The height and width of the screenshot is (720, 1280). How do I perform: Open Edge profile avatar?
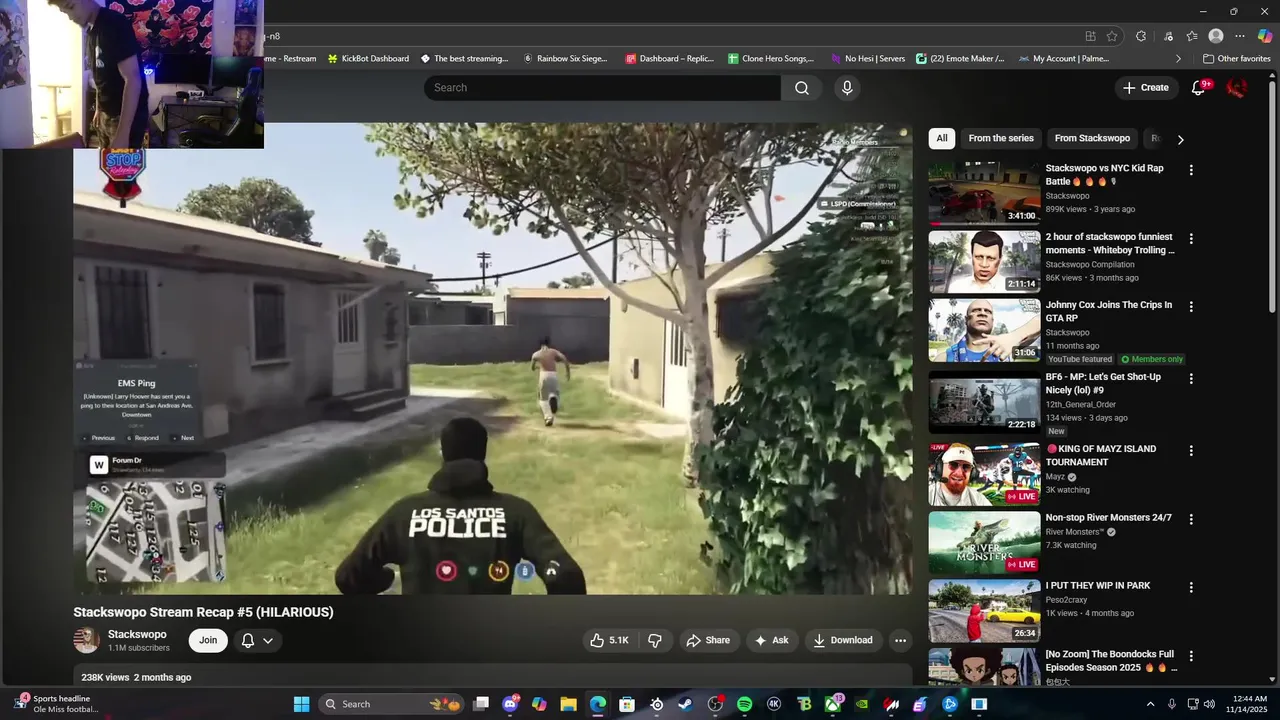1216,36
